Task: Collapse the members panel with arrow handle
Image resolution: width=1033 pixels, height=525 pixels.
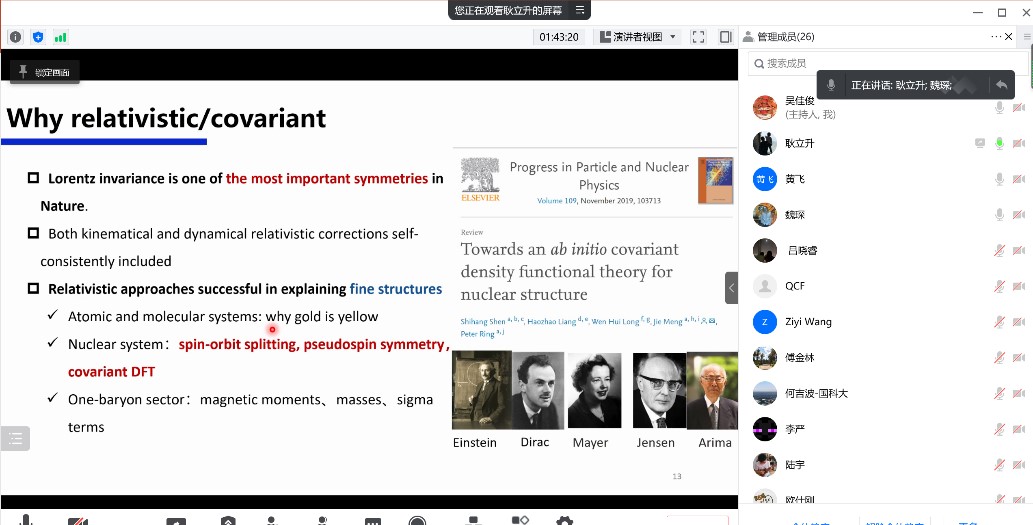Action: [x=731, y=287]
